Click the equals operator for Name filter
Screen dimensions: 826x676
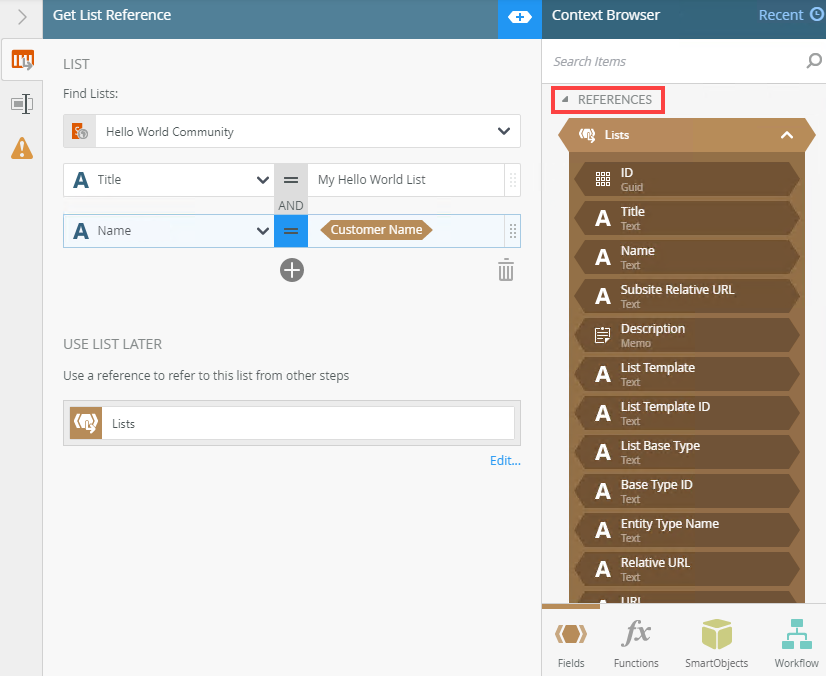pyautogui.click(x=291, y=231)
